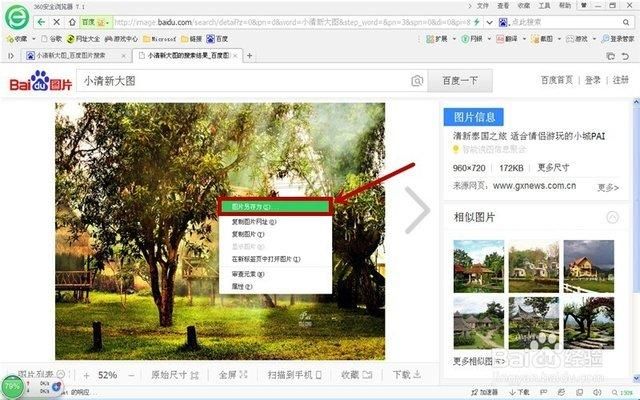The image size is (640, 400).
Task: Show next image with right chevron arrow
Action: click(x=416, y=210)
